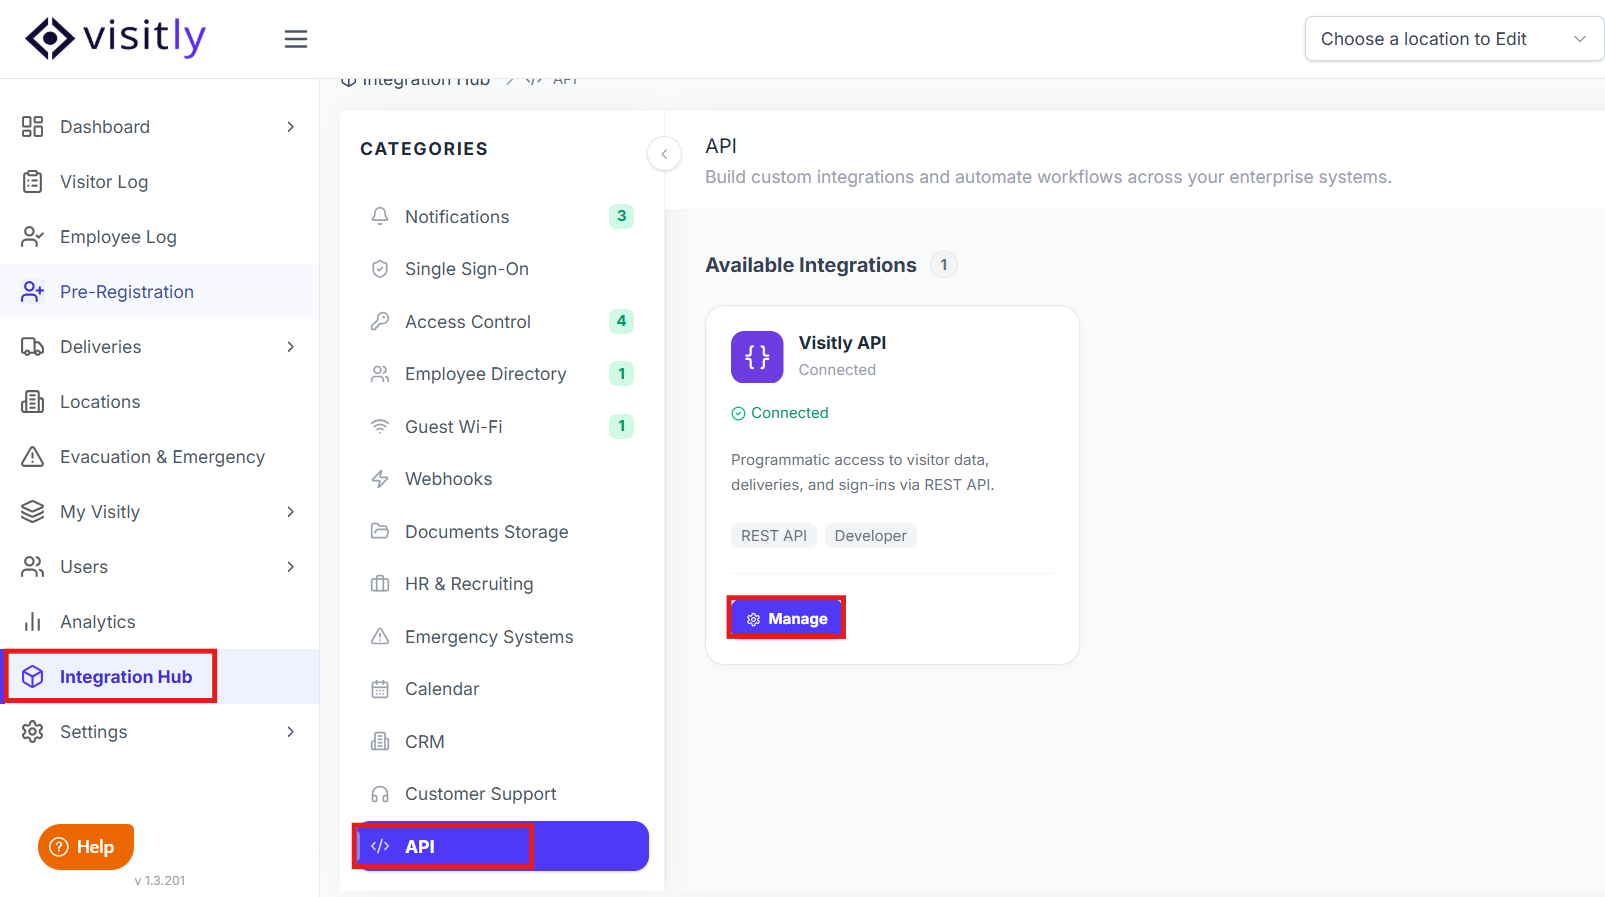Click the Visitly logo
Screen dimensions: 1605x897
pyautogui.click(x=115, y=38)
